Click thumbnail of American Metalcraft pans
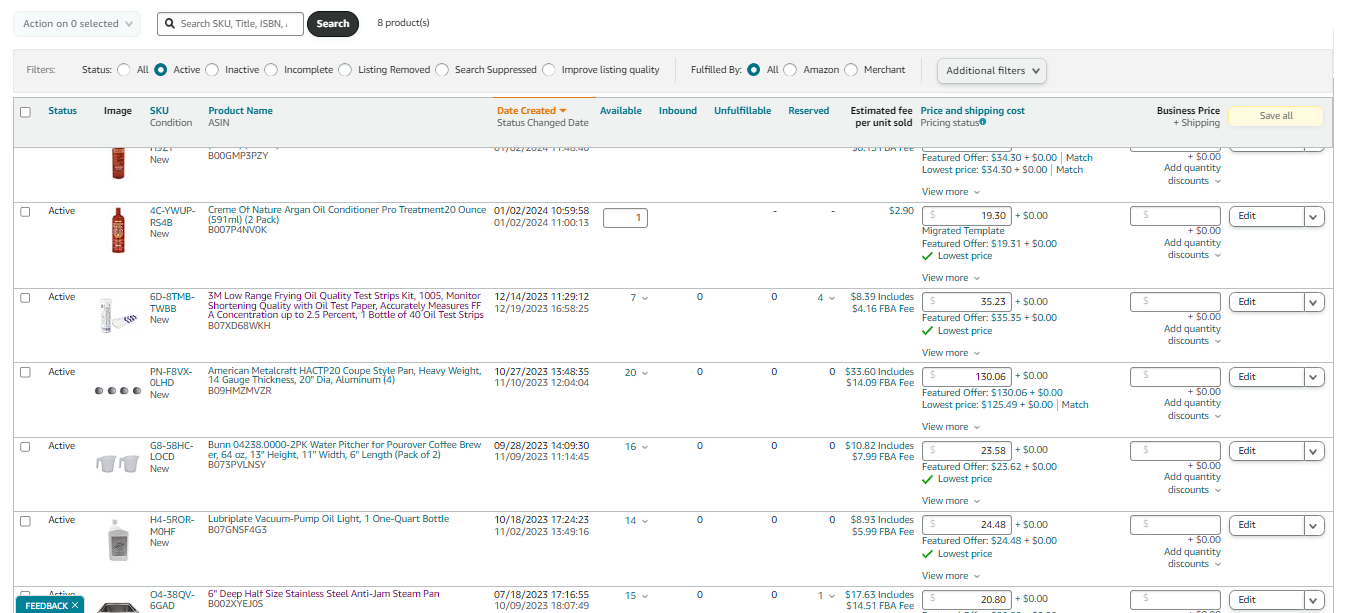 coord(116,391)
